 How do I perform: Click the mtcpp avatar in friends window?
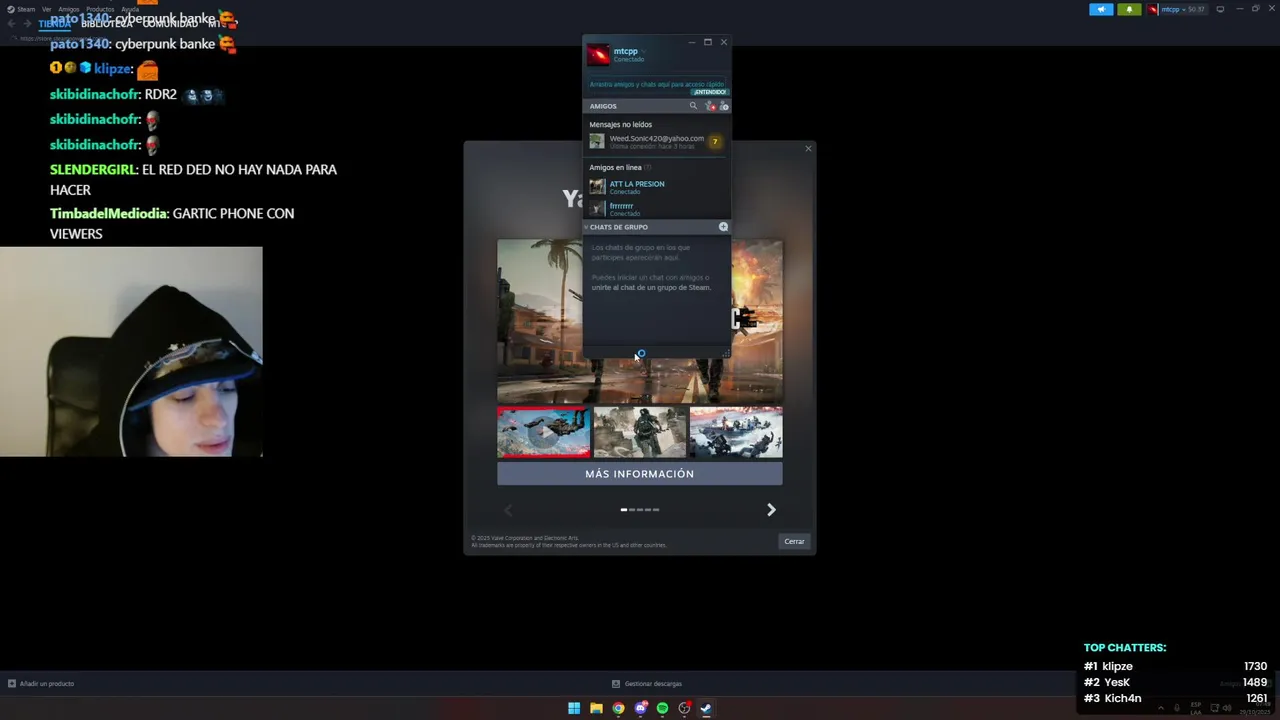[598, 55]
